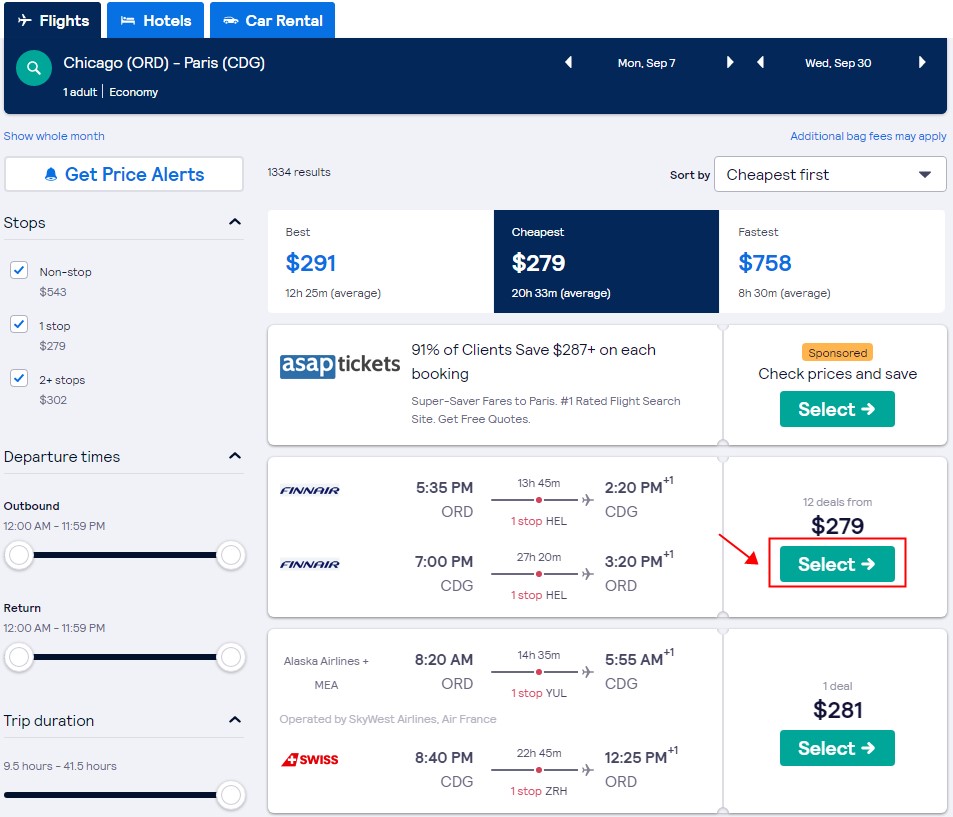The width and height of the screenshot is (953, 817).
Task: Click 1 stop YUL layover text
Action: pyautogui.click(x=538, y=693)
